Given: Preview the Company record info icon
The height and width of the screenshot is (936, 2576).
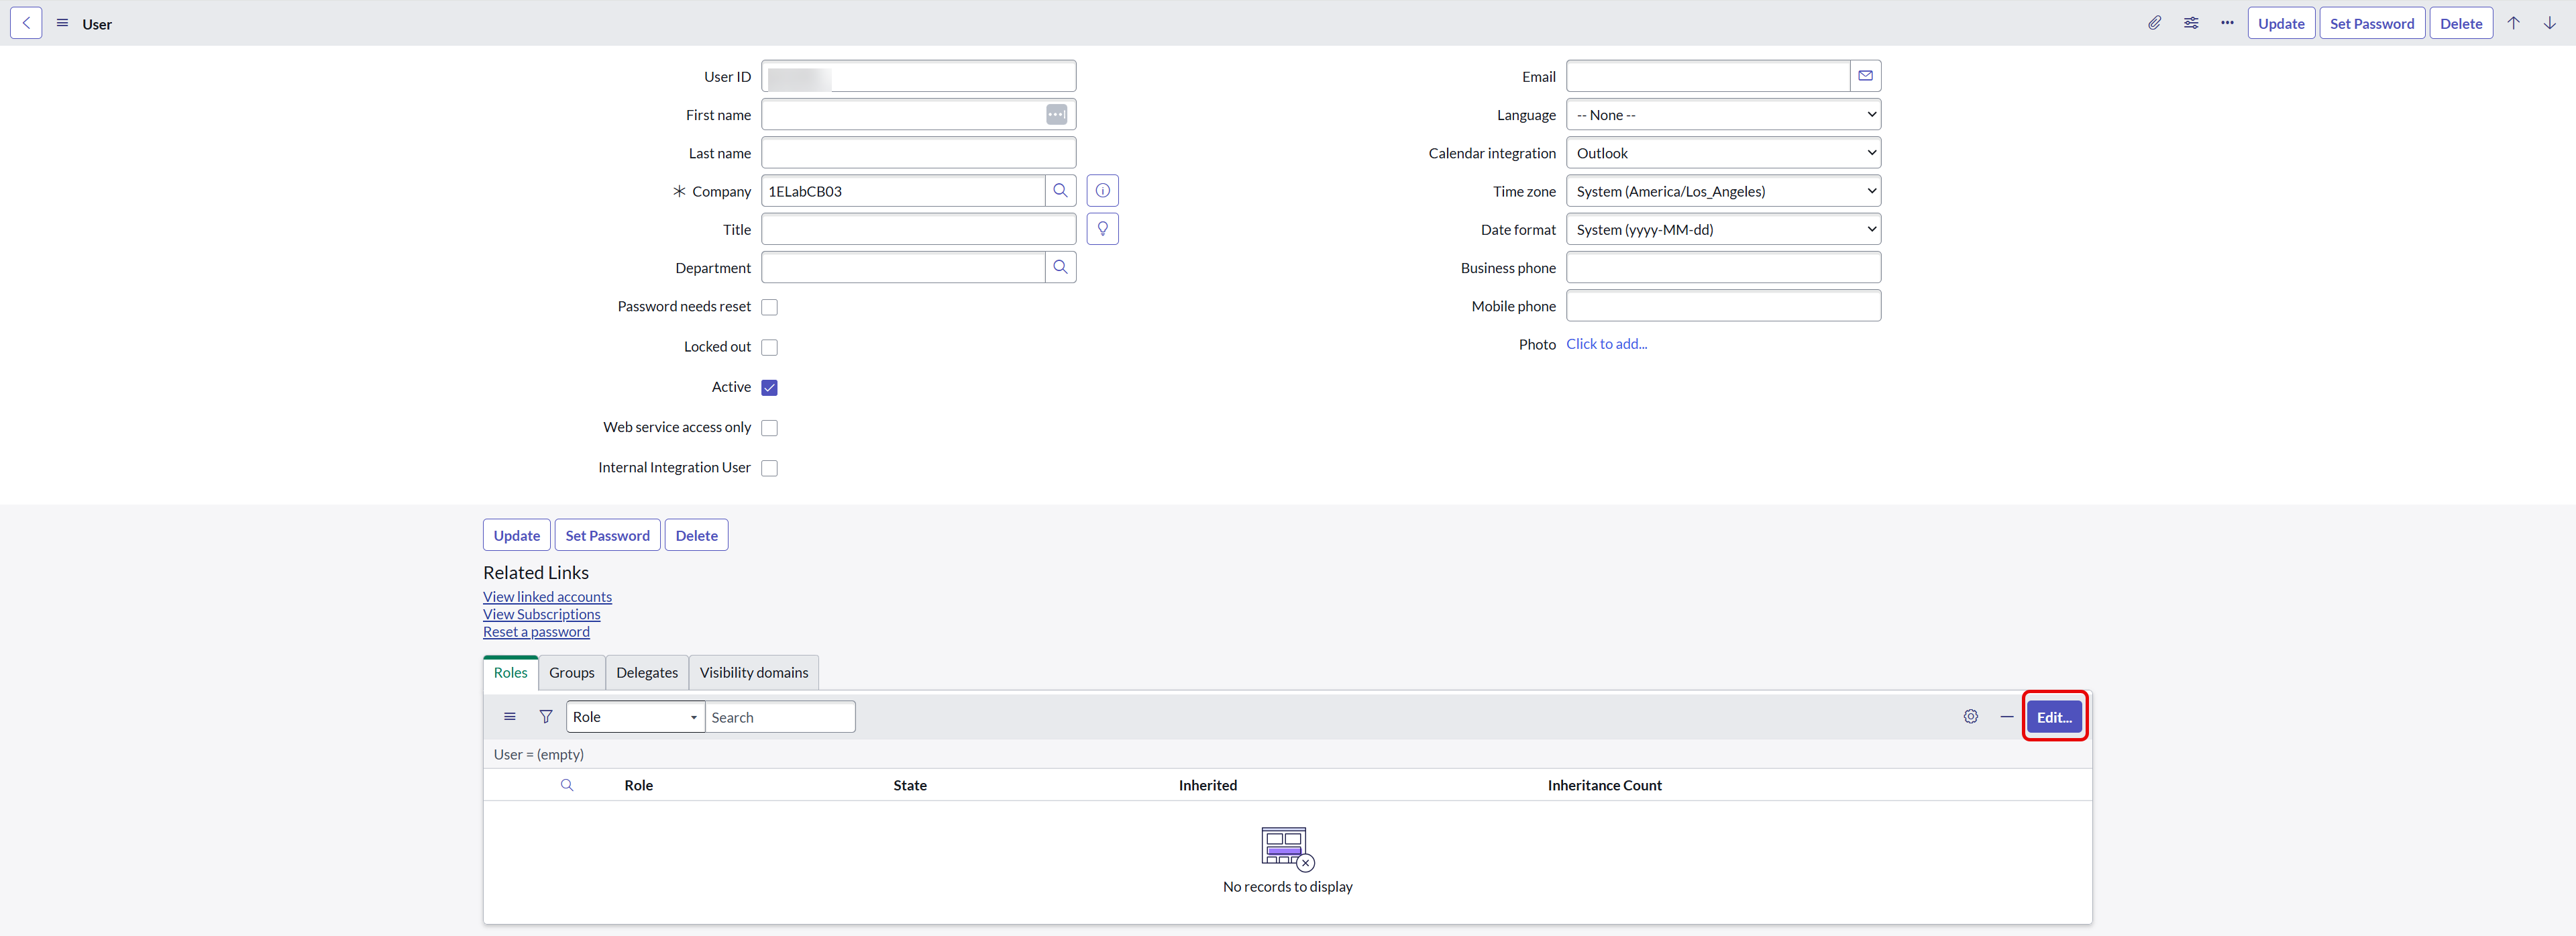Looking at the screenshot, I should coord(1102,191).
